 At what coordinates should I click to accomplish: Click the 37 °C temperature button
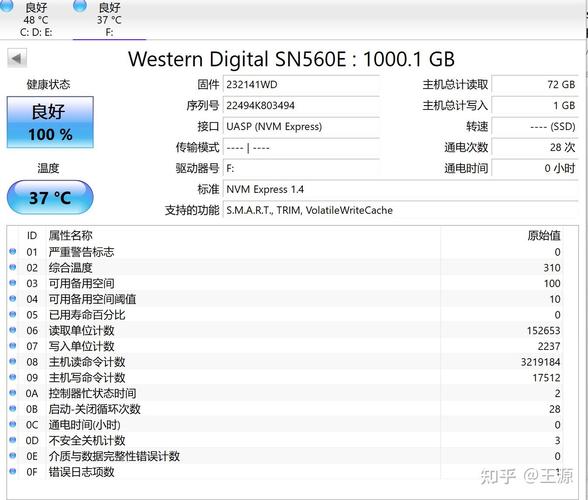point(50,197)
